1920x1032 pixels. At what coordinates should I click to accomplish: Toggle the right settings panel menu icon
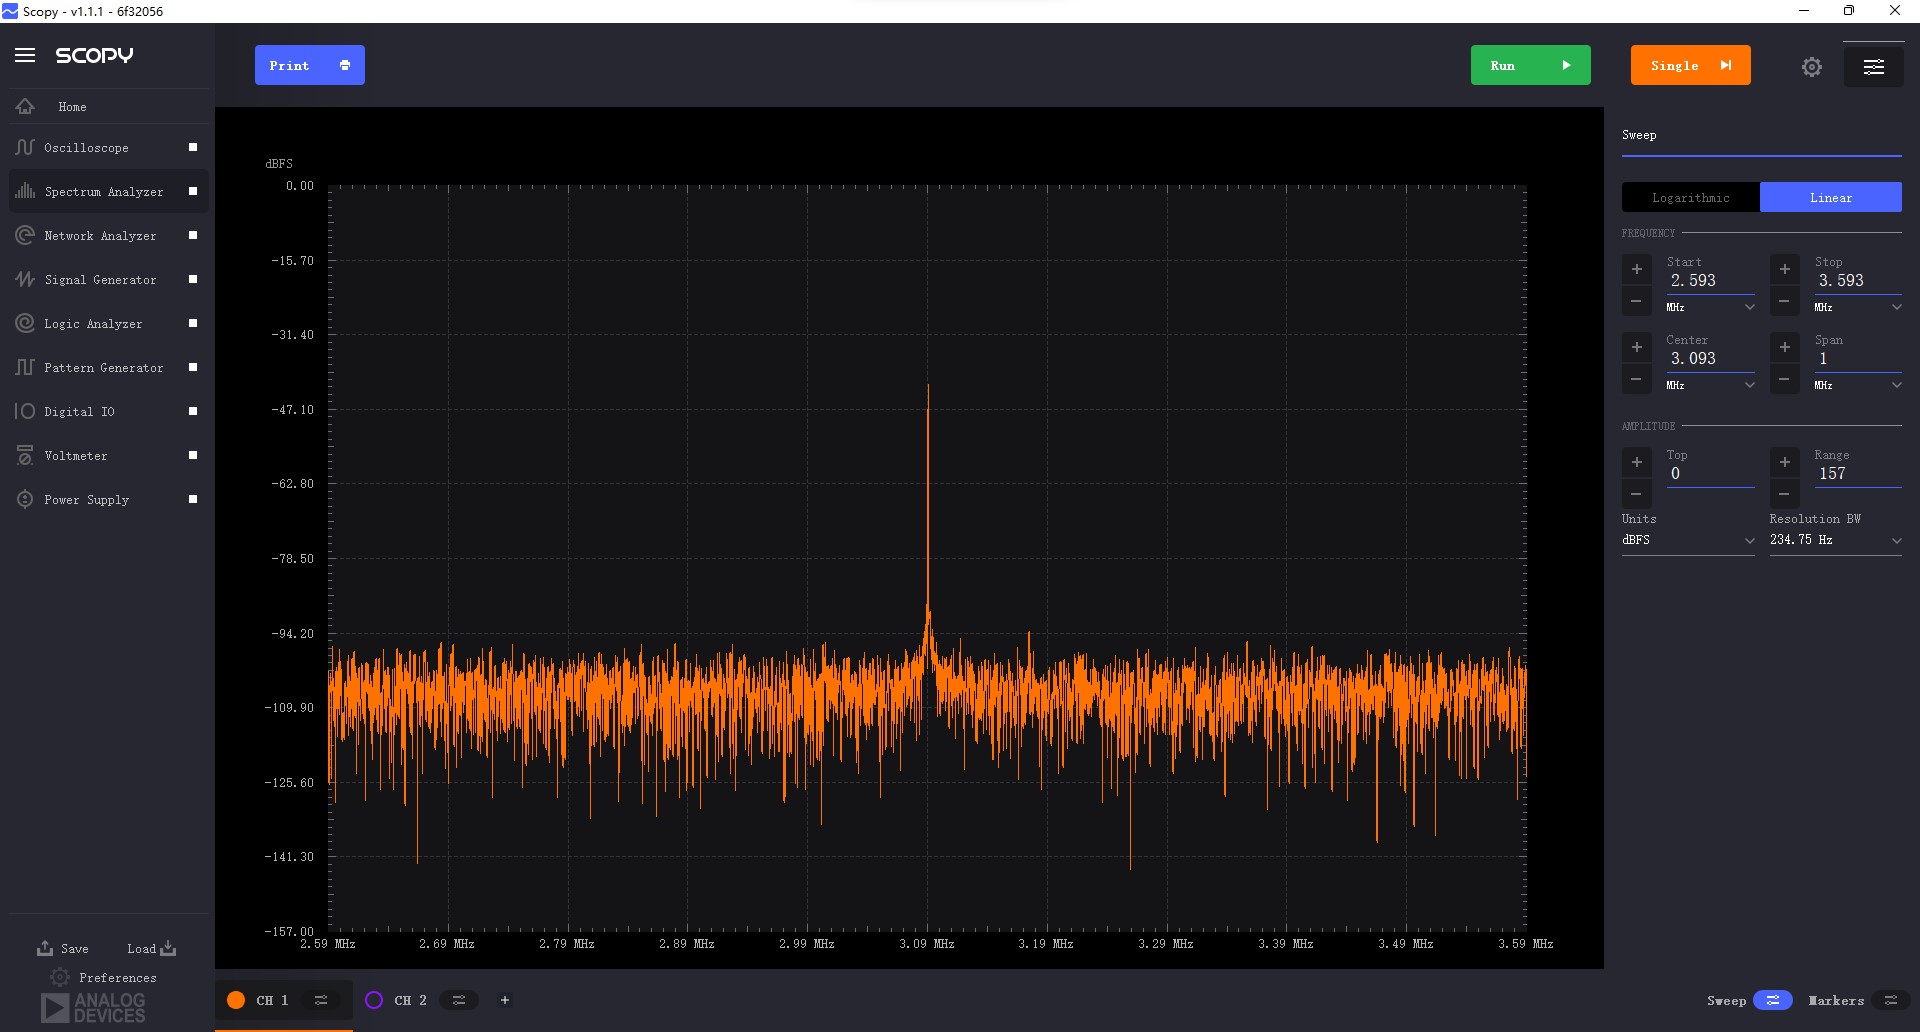[1874, 66]
